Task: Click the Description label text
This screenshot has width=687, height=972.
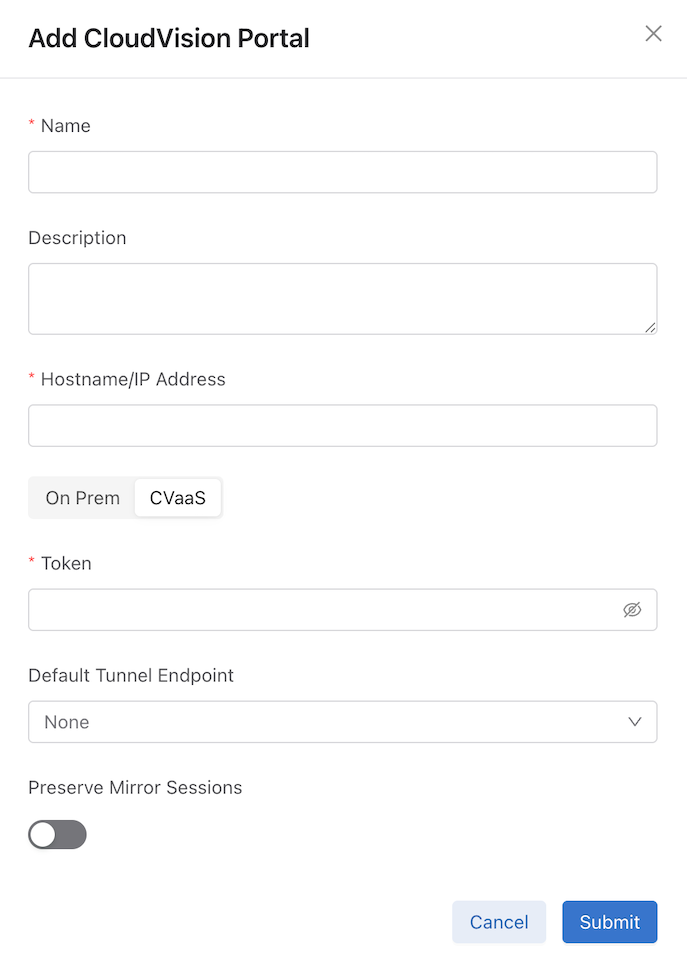Action: [x=77, y=238]
